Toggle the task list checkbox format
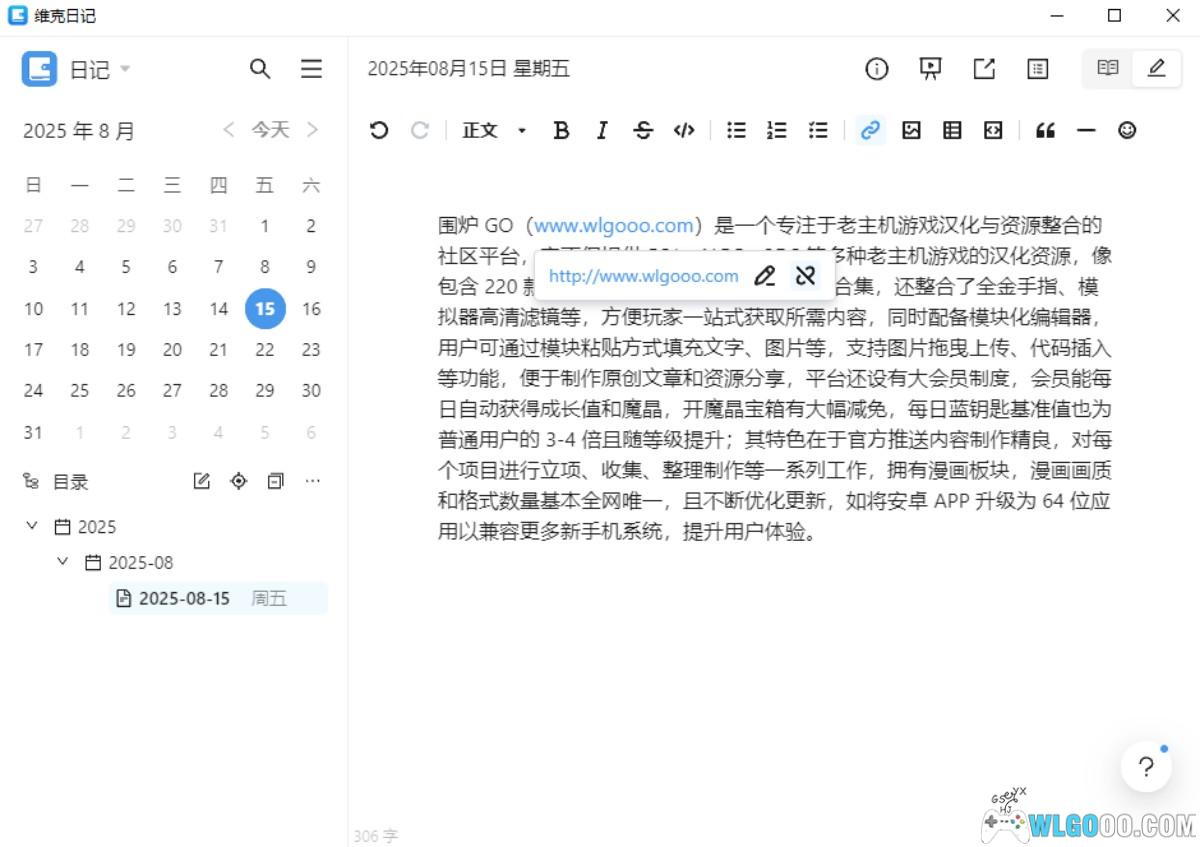Viewport: 1200px width, 847px height. tap(818, 130)
